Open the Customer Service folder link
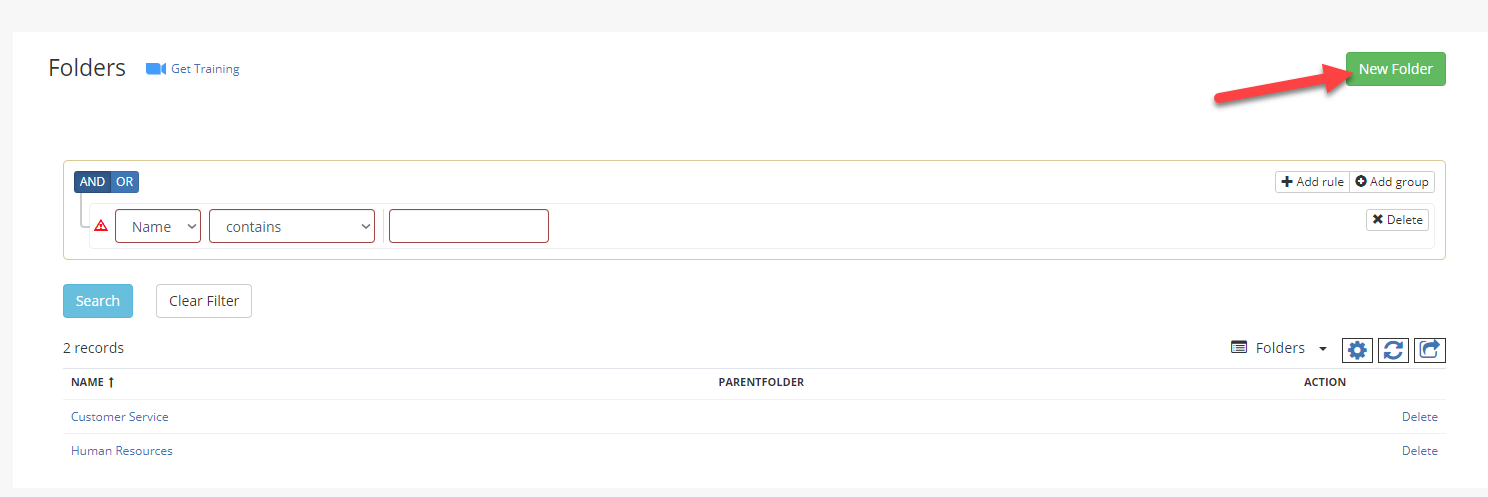 tap(120, 417)
